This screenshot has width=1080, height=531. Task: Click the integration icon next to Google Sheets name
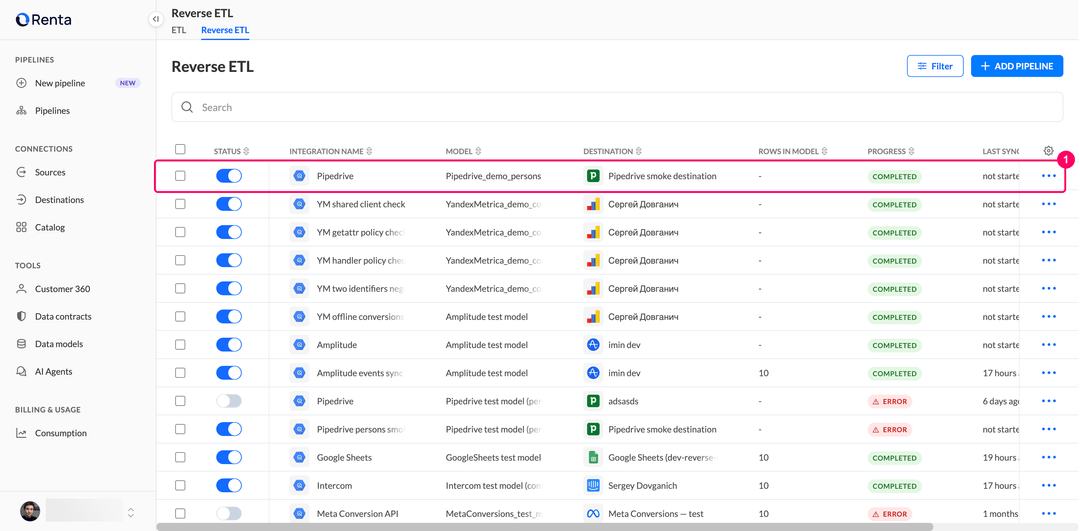(300, 457)
